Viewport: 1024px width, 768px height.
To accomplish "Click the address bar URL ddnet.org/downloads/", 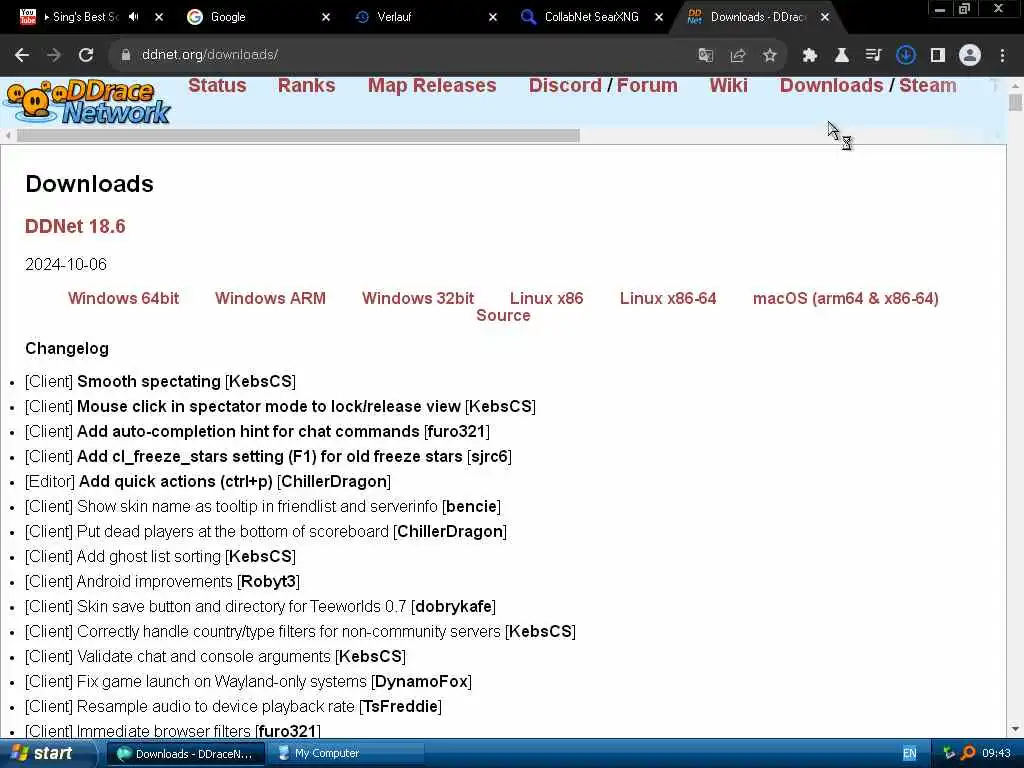I will tap(210, 55).
